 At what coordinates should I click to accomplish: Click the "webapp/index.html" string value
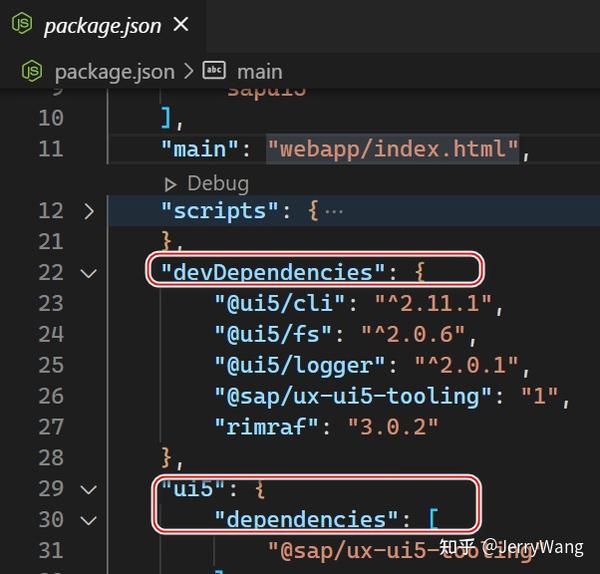393,149
